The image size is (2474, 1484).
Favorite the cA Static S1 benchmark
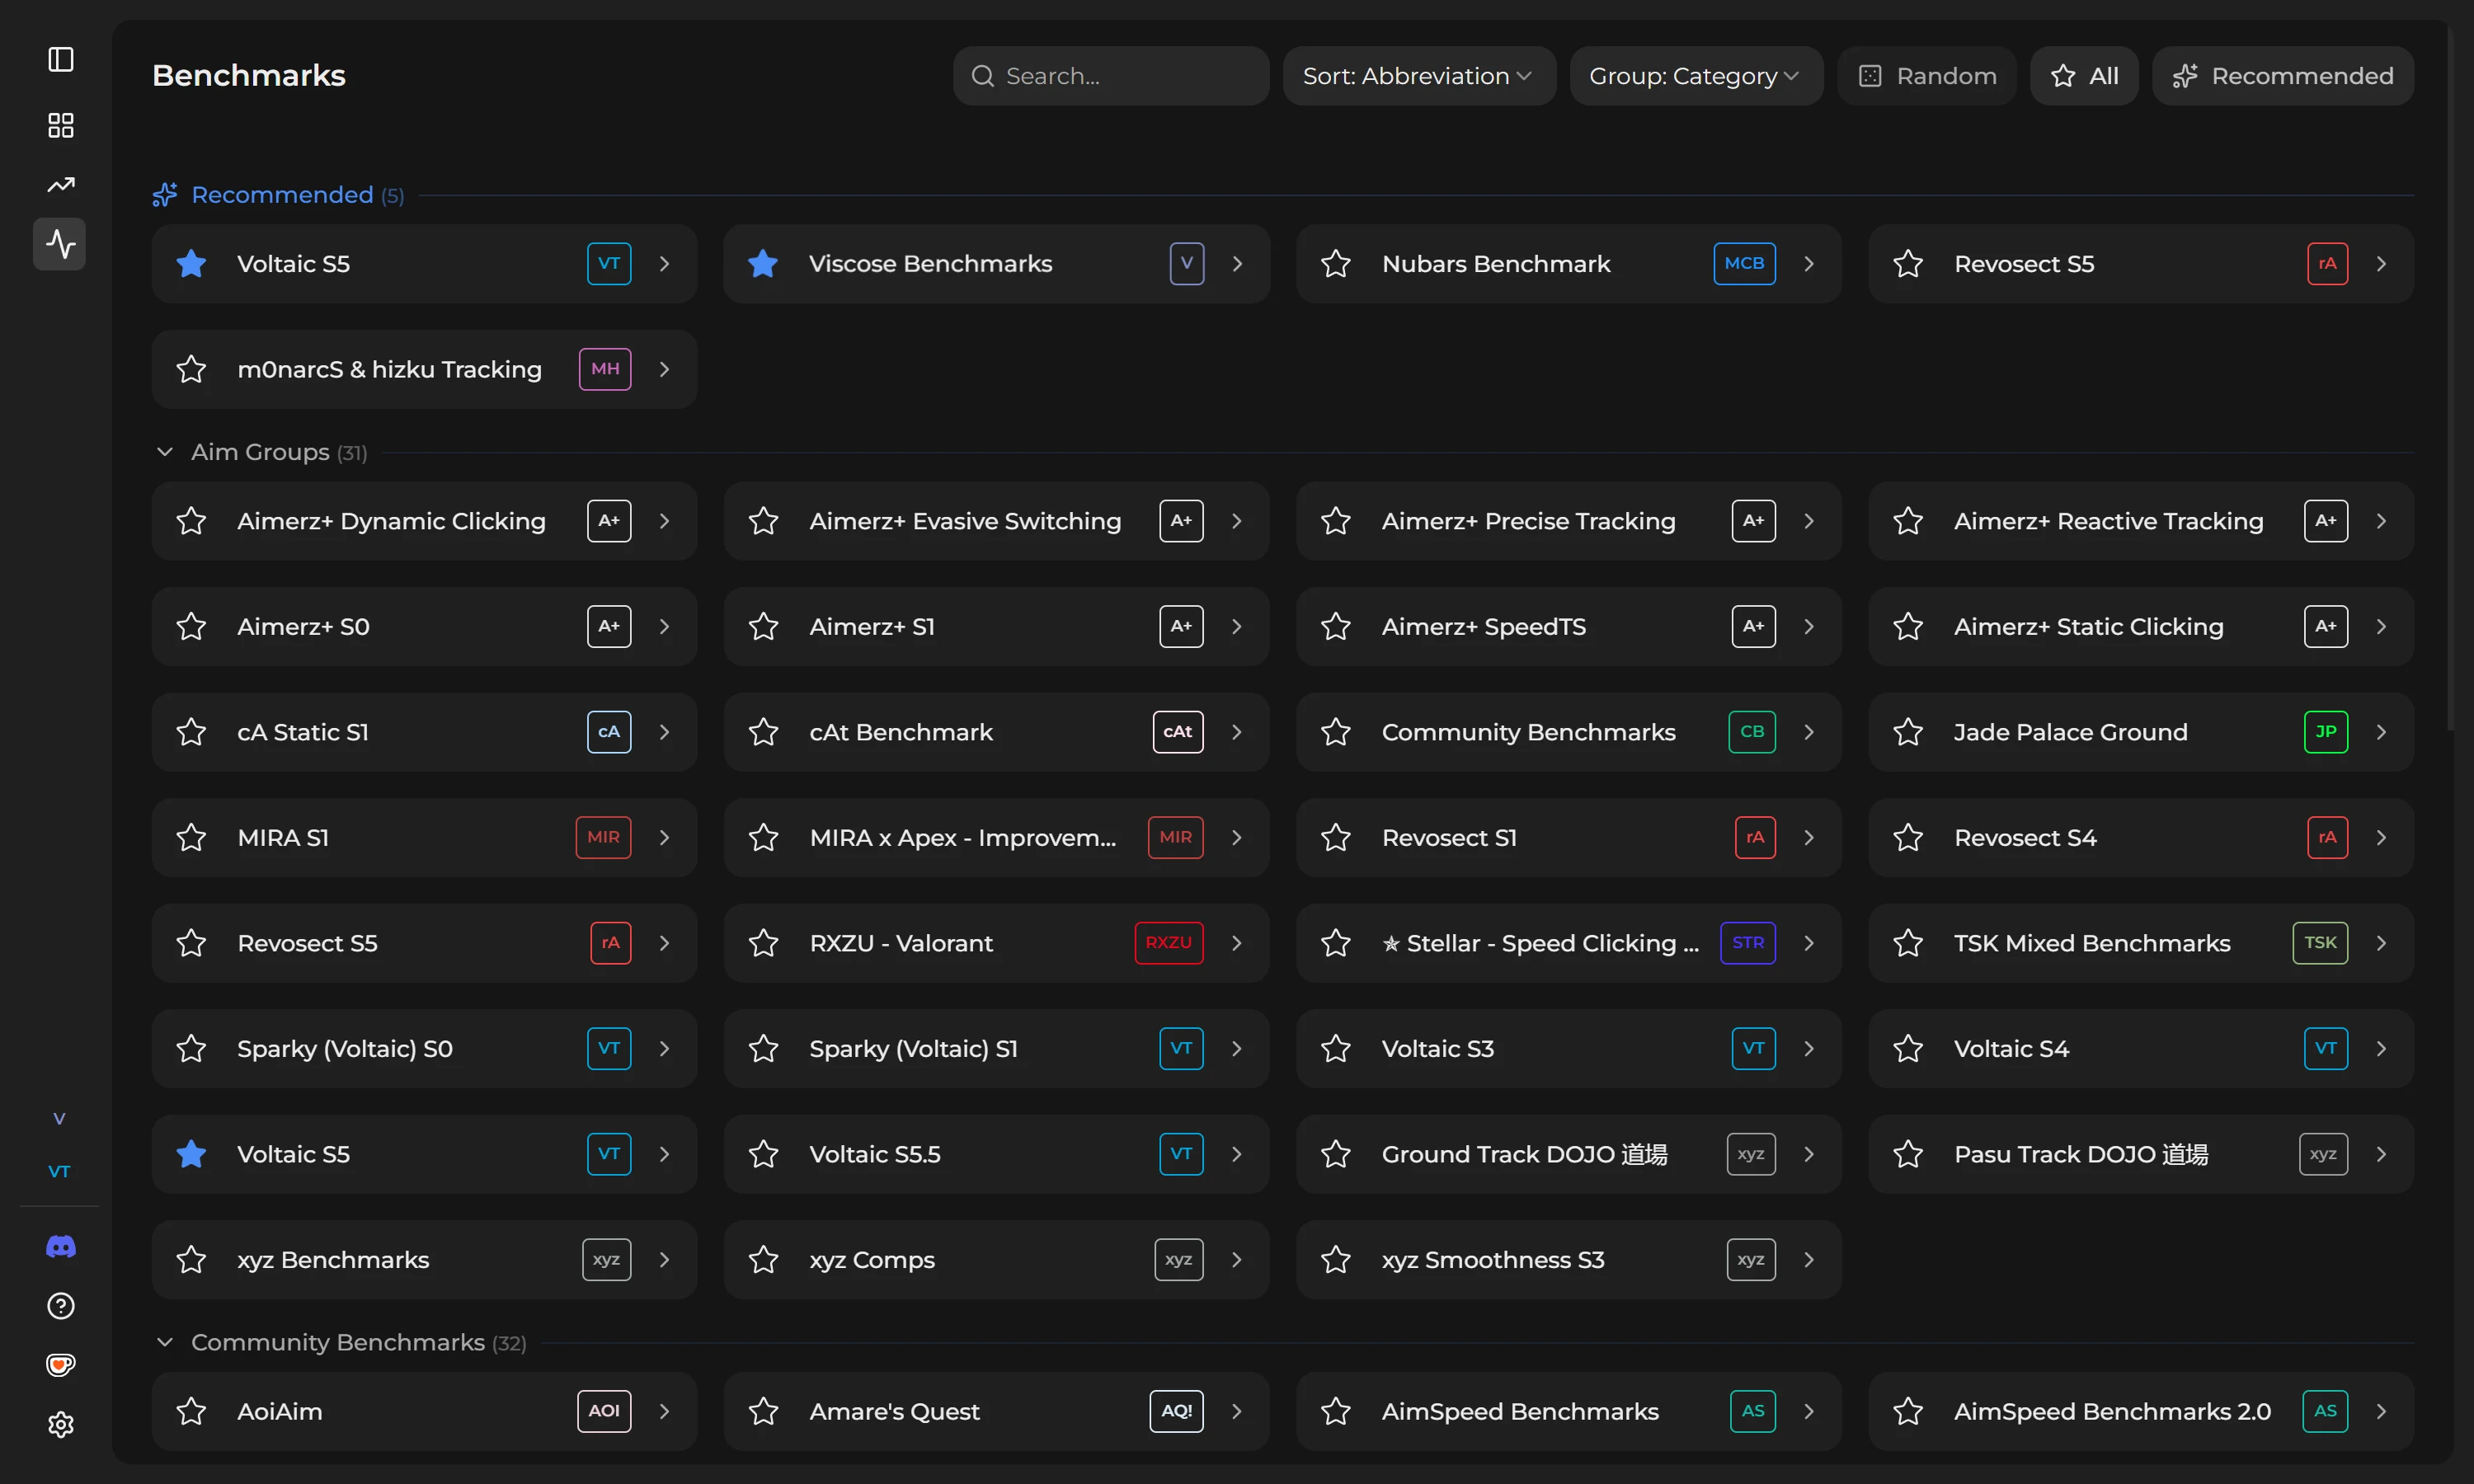pos(191,732)
